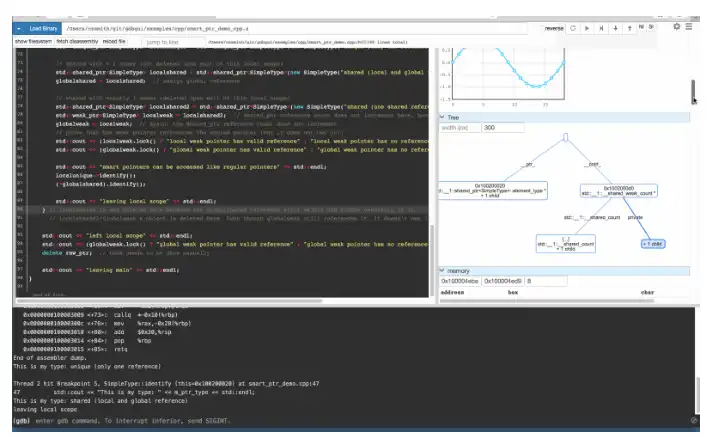Click the memory start address field
The height and width of the screenshot is (437, 708).
[x=460, y=281]
